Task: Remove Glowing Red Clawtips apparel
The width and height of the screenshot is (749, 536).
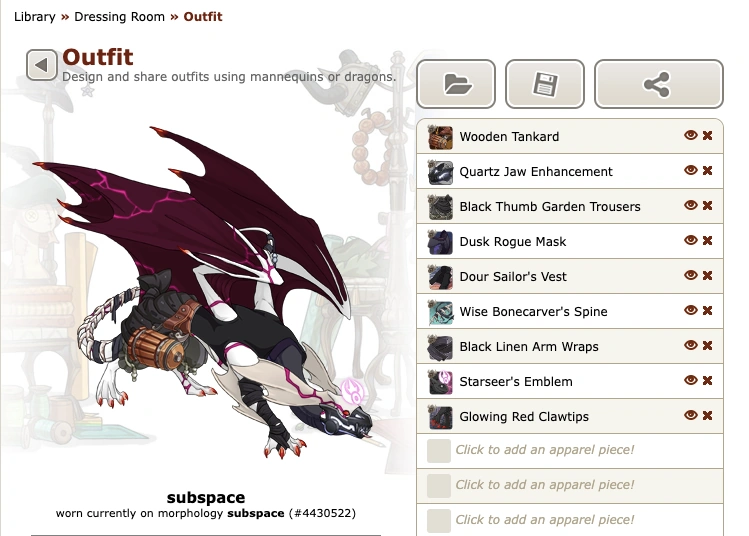Action: [x=707, y=416]
